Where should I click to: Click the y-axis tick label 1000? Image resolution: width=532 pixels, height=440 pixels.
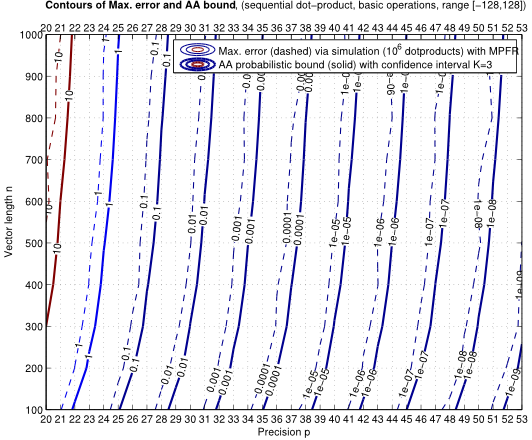34,35
